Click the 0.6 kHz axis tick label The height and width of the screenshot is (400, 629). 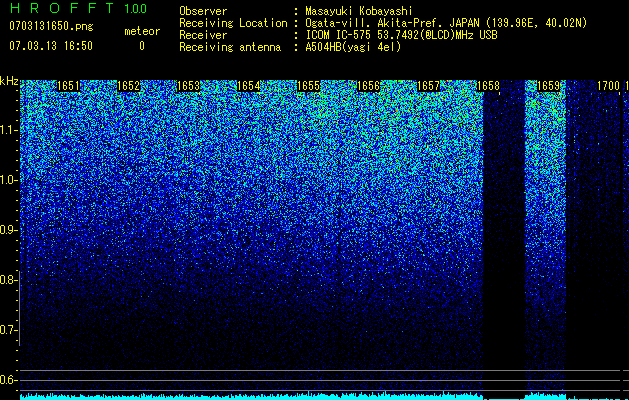[x=8, y=380]
